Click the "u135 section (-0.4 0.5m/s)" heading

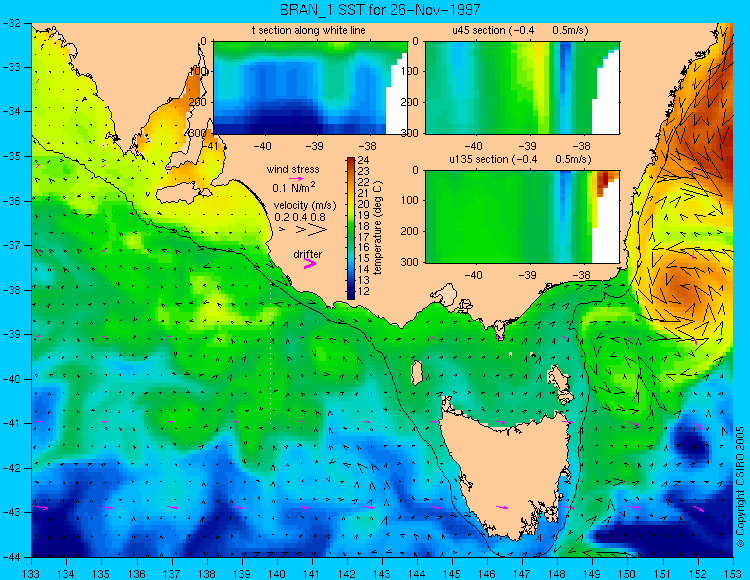(x=520, y=159)
